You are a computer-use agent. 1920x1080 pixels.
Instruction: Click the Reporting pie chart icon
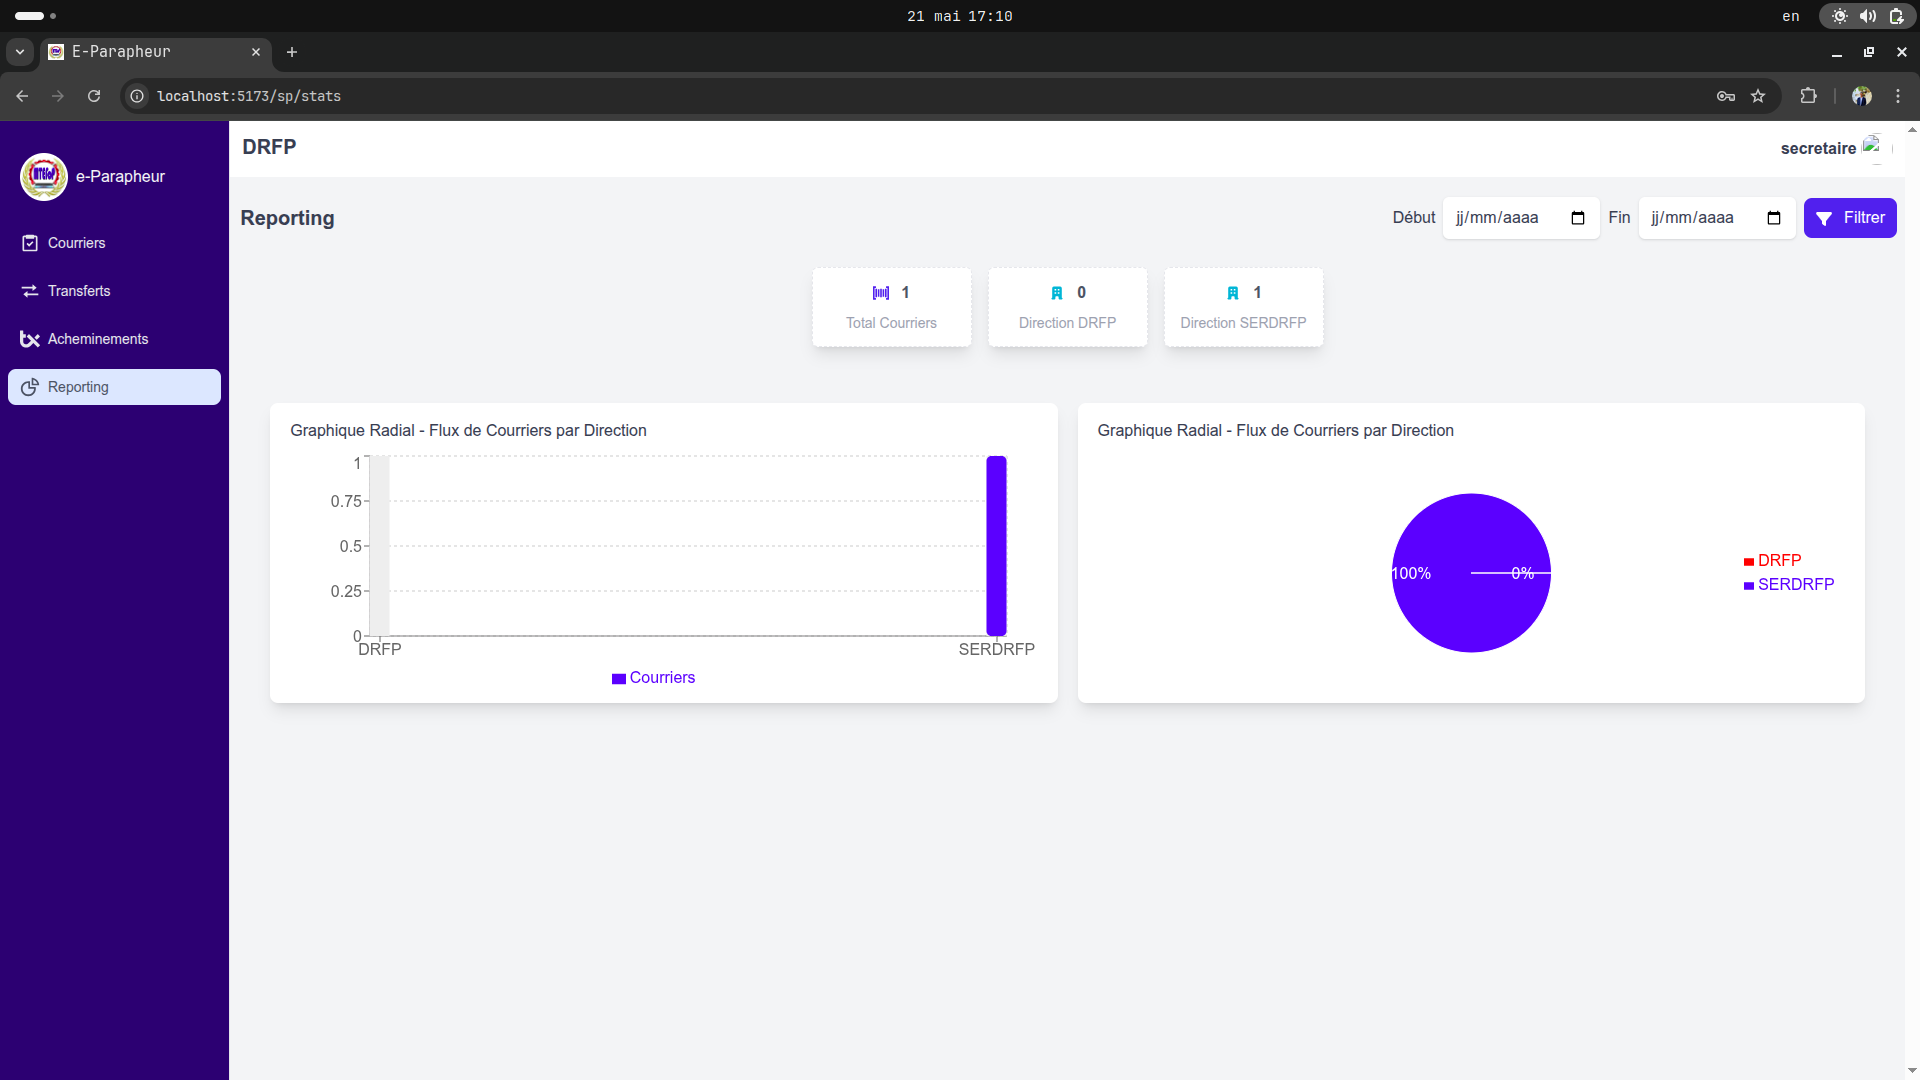point(30,387)
